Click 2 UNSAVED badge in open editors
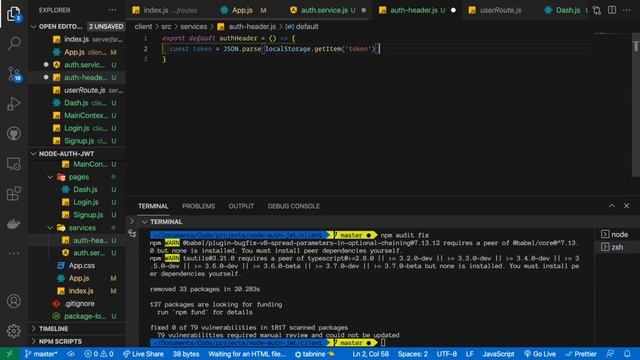 pyautogui.click(x=106, y=27)
